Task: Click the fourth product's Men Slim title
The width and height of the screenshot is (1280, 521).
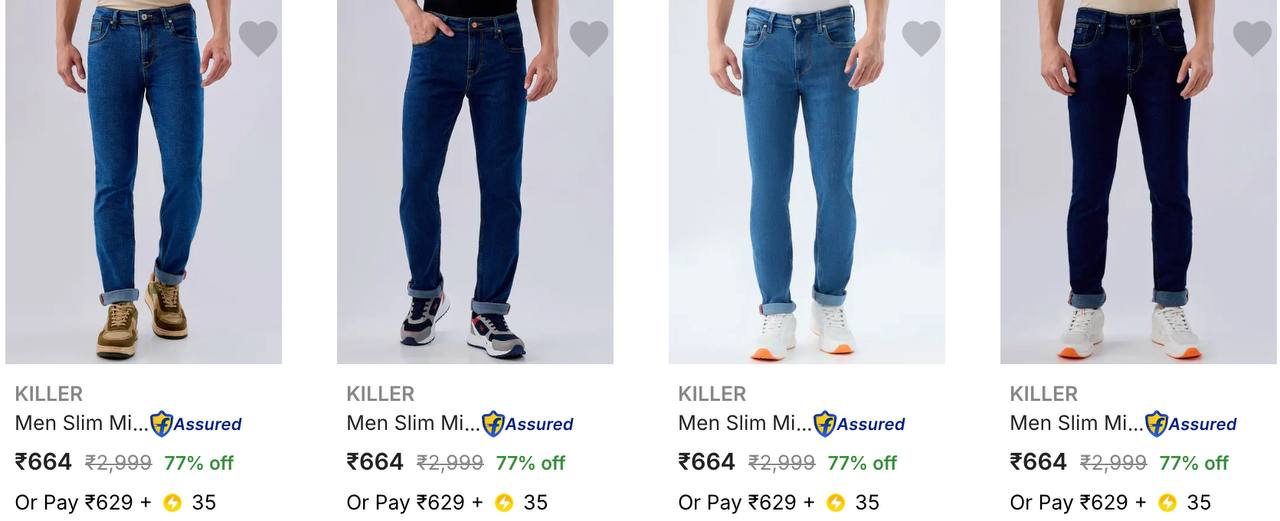Action: point(1076,423)
